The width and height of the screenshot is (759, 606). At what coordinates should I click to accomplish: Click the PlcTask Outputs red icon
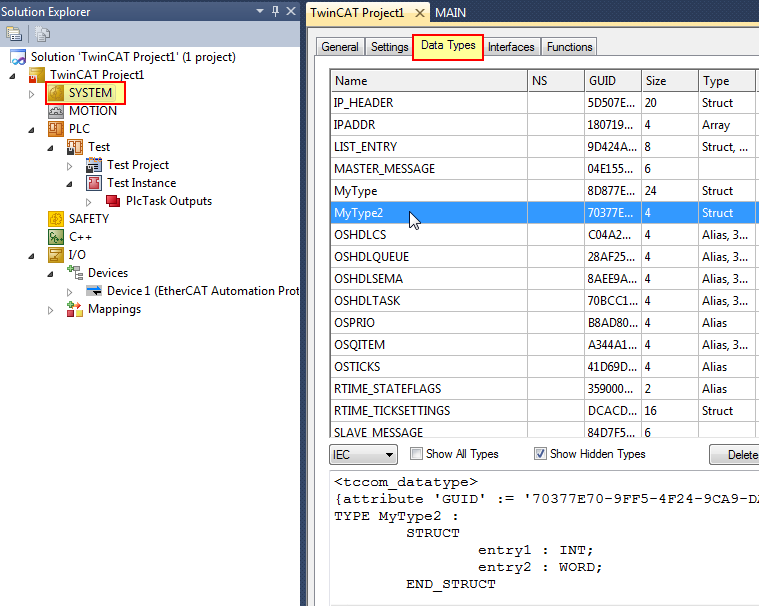[x=113, y=201]
